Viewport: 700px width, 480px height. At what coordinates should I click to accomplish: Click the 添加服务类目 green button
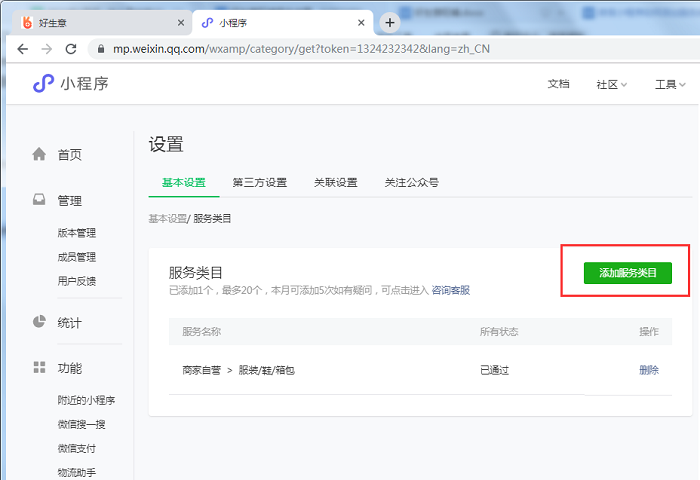[628, 273]
